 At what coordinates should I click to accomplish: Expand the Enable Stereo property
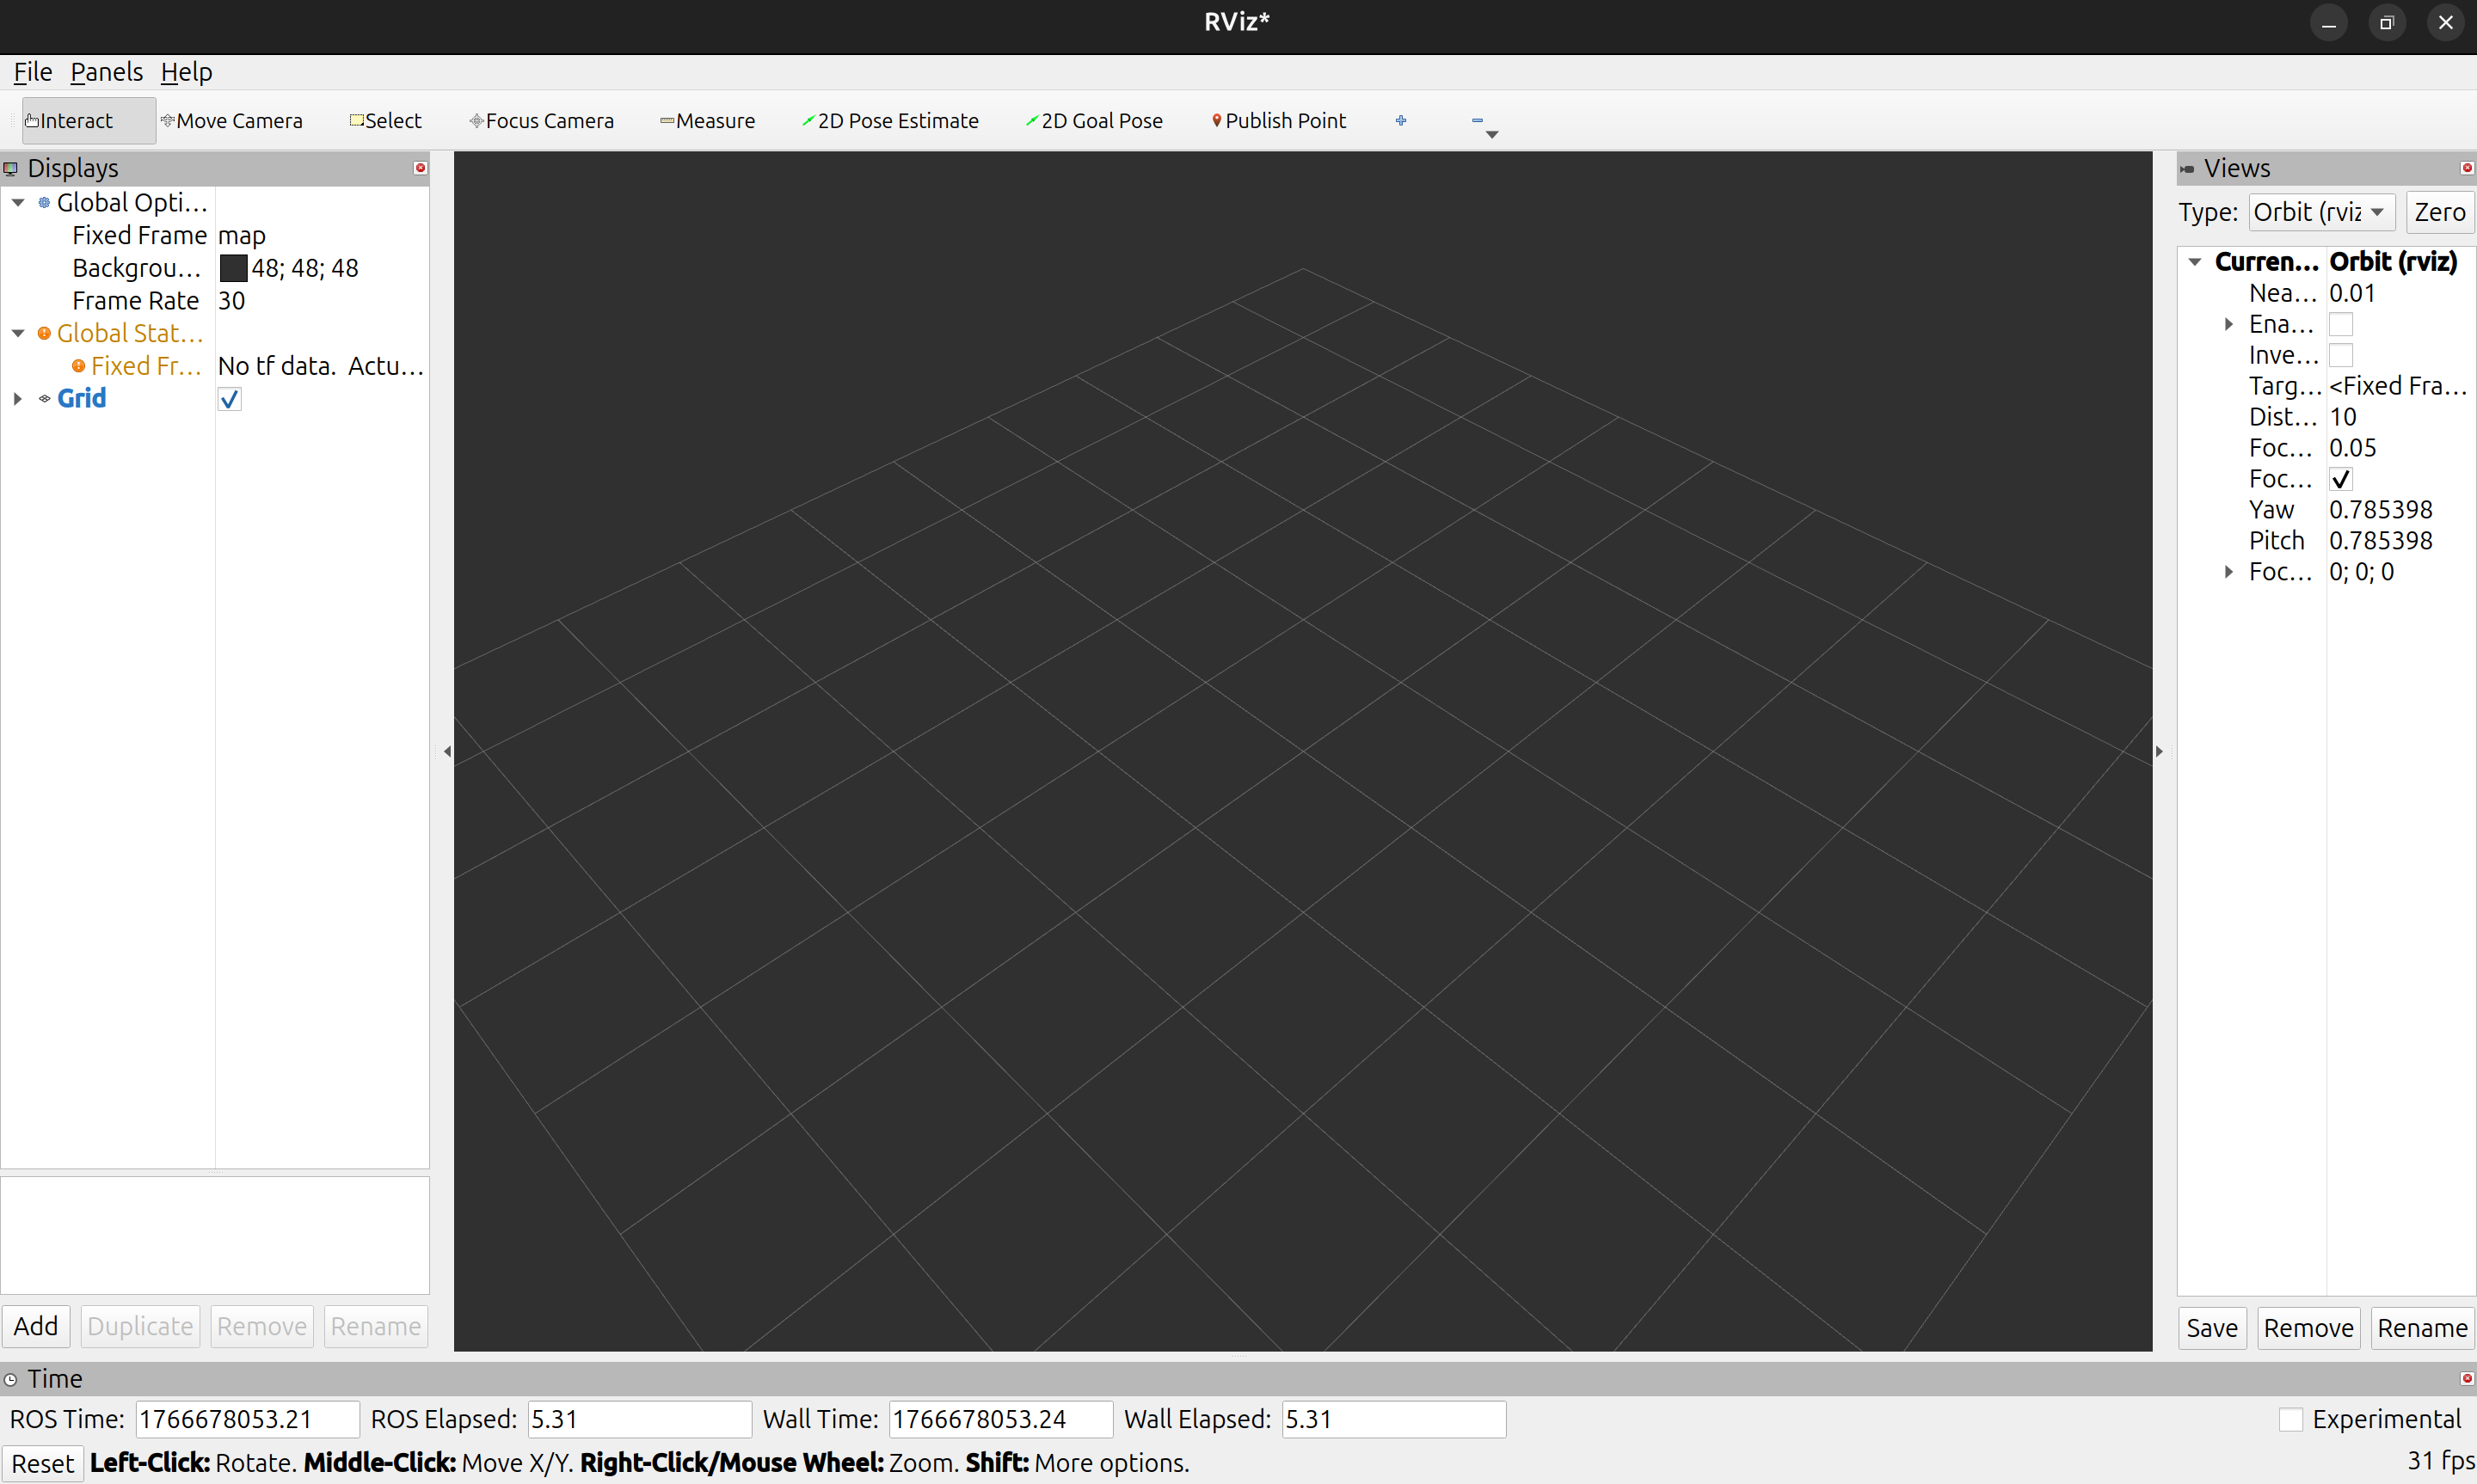click(2228, 324)
